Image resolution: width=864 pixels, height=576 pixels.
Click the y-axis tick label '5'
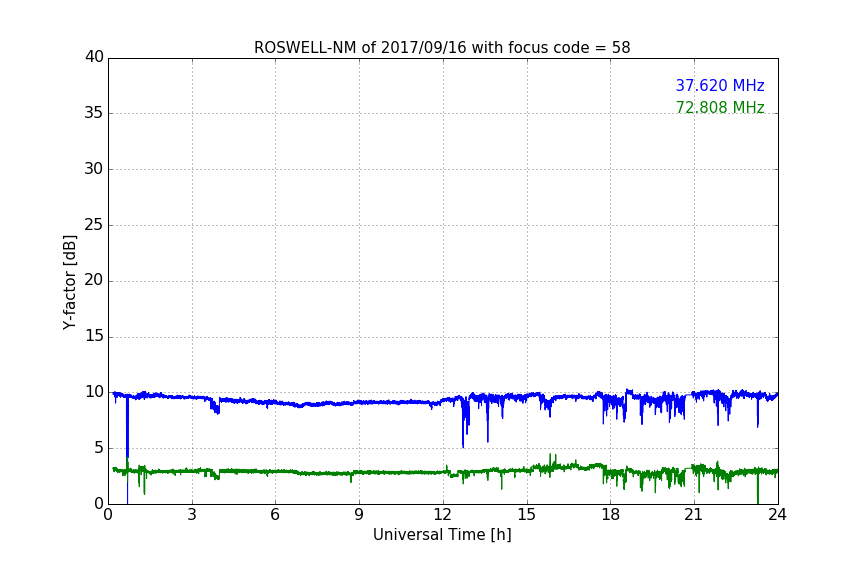click(x=99, y=448)
